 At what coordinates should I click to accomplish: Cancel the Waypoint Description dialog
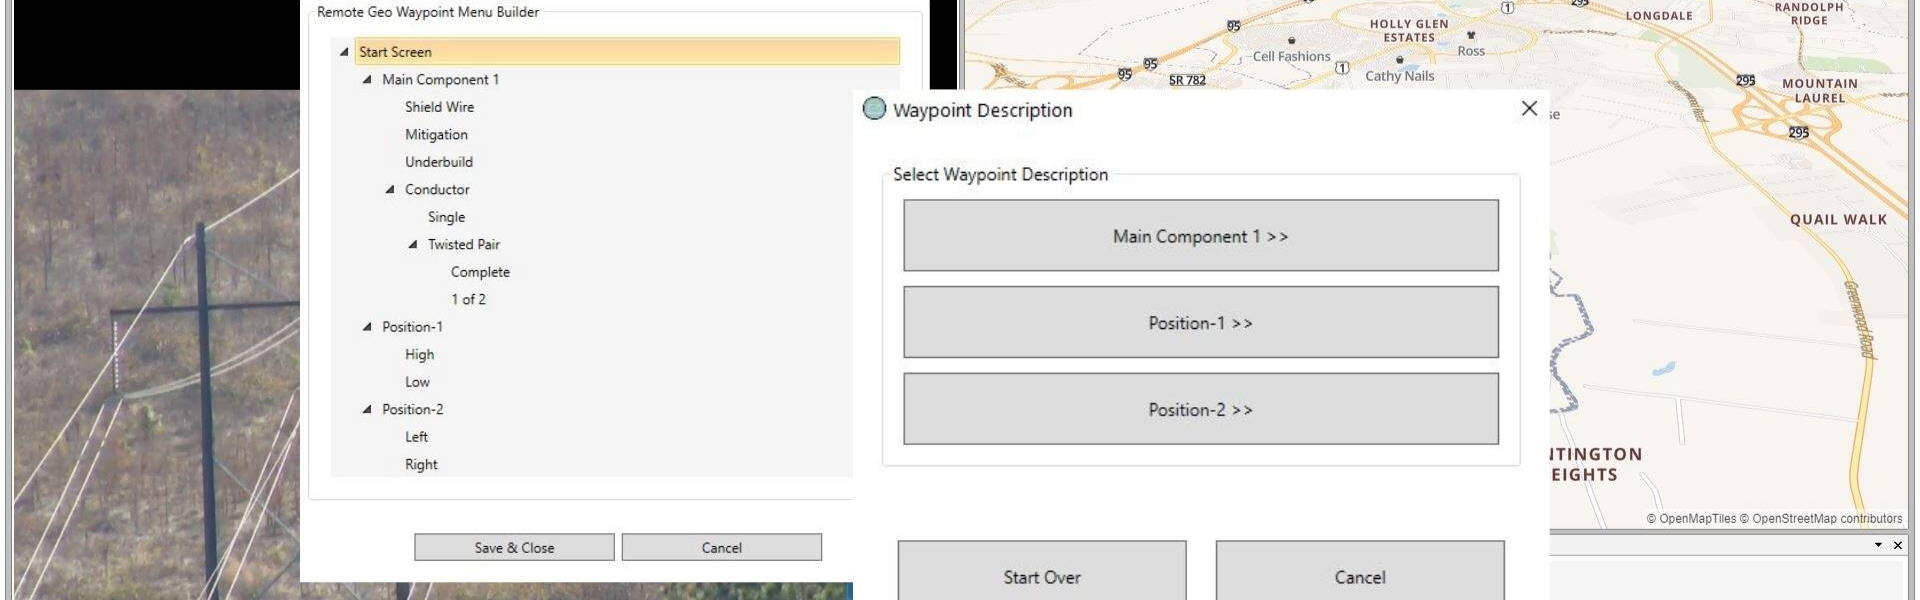click(1360, 571)
